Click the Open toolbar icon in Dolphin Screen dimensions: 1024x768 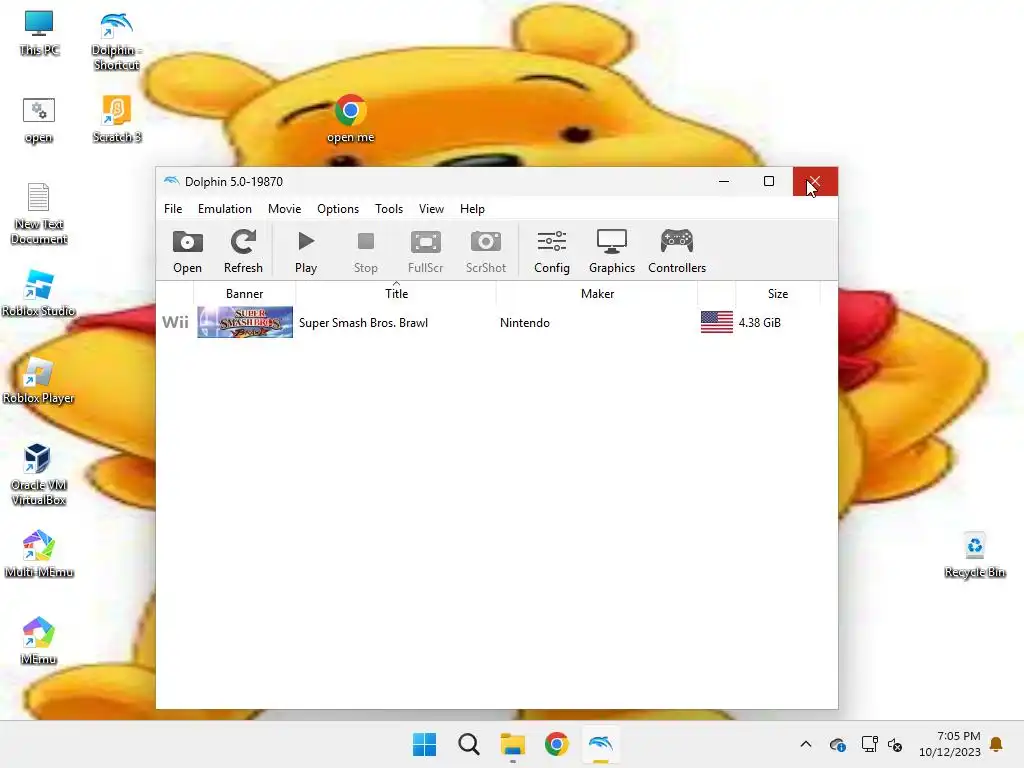click(187, 251)
